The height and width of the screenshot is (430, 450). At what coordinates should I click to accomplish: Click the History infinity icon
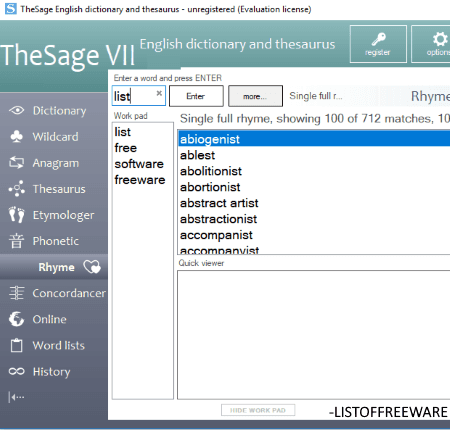(17, 371)
